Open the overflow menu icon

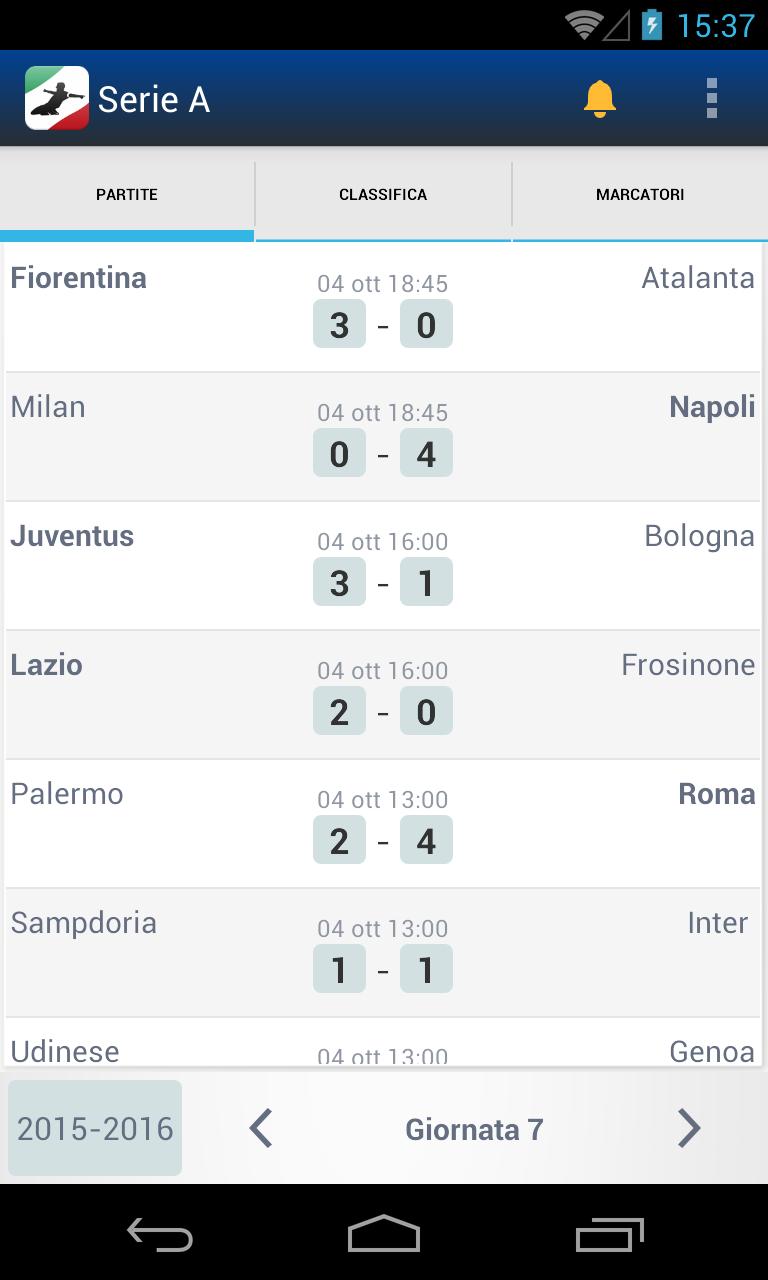(712, 98)
